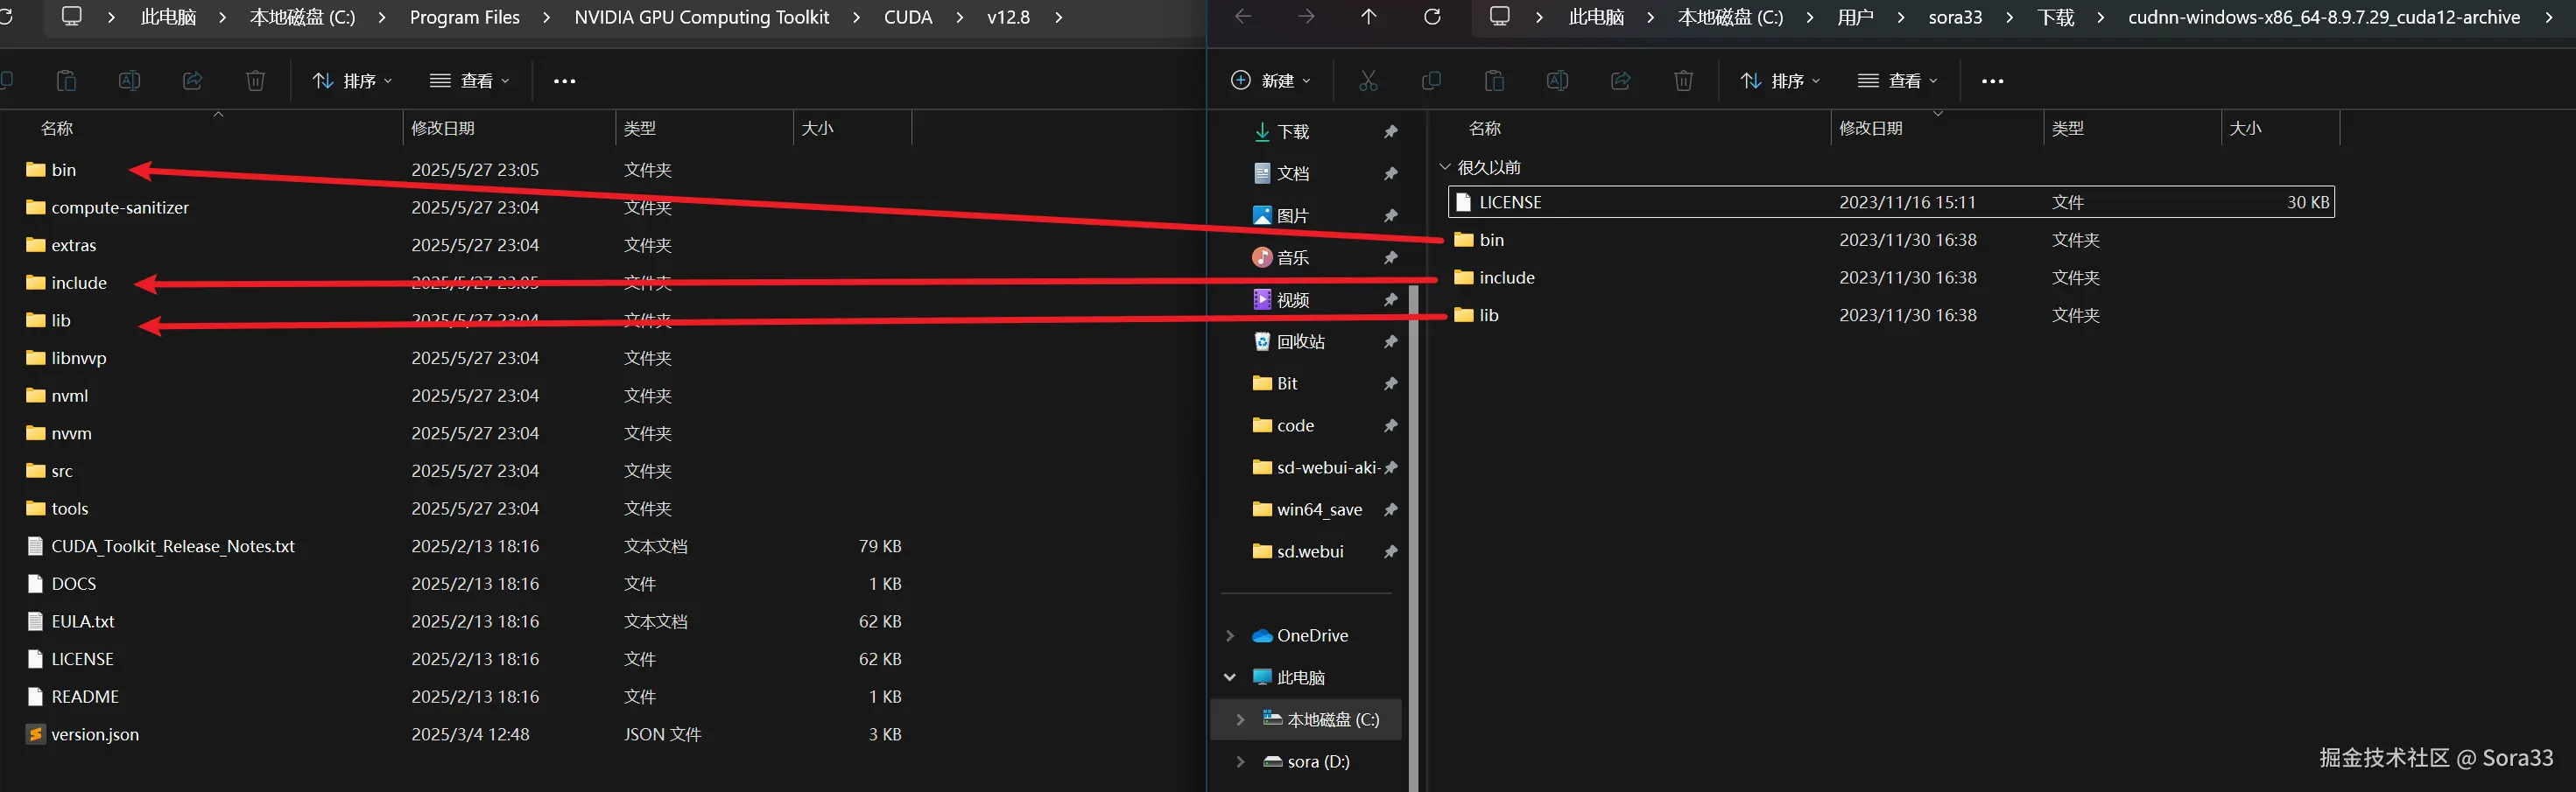This screenshot has height=792, width=2576.
Task: Sort by 修改日期 column in the v12.8 window
Action: tap(508, 128)
